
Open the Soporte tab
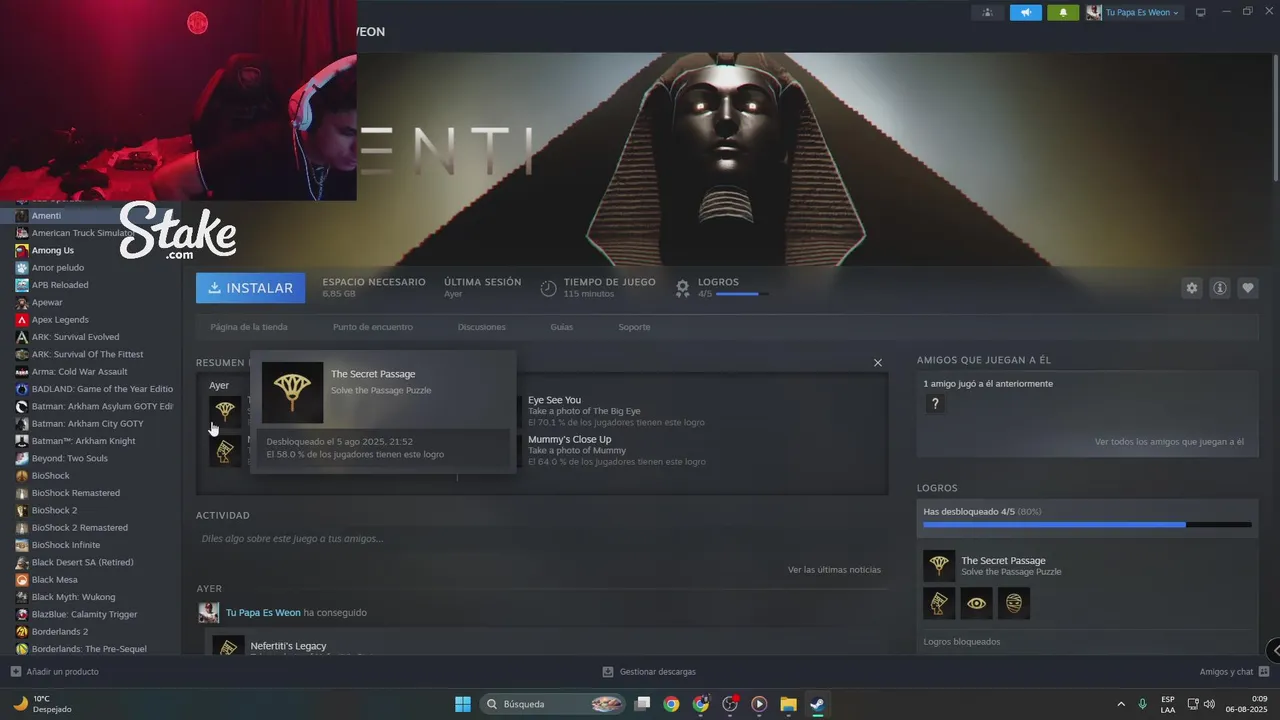tap(634, 327)
